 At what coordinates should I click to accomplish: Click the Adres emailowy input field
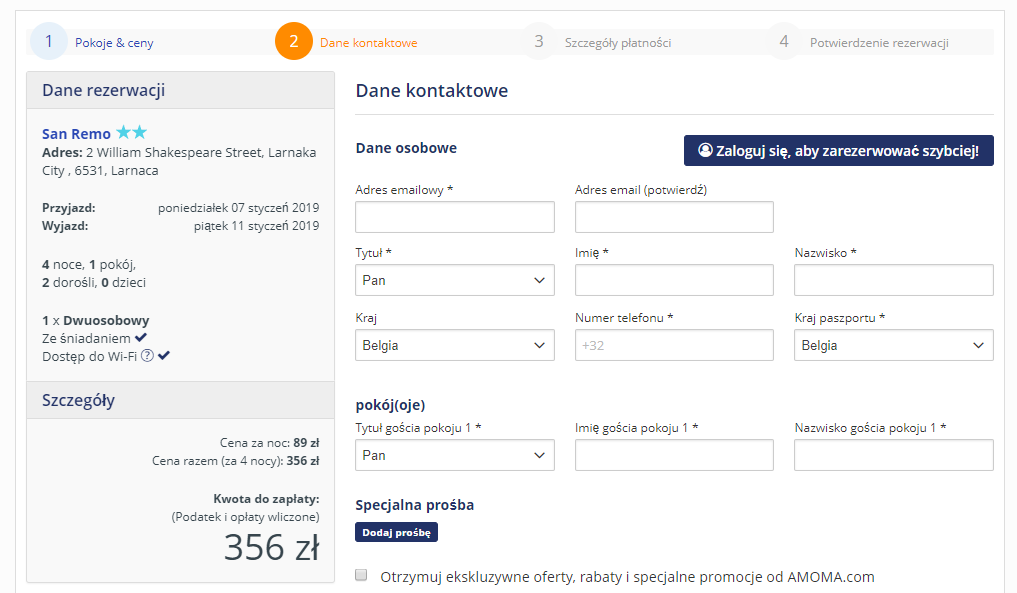(x=455, y=217)
